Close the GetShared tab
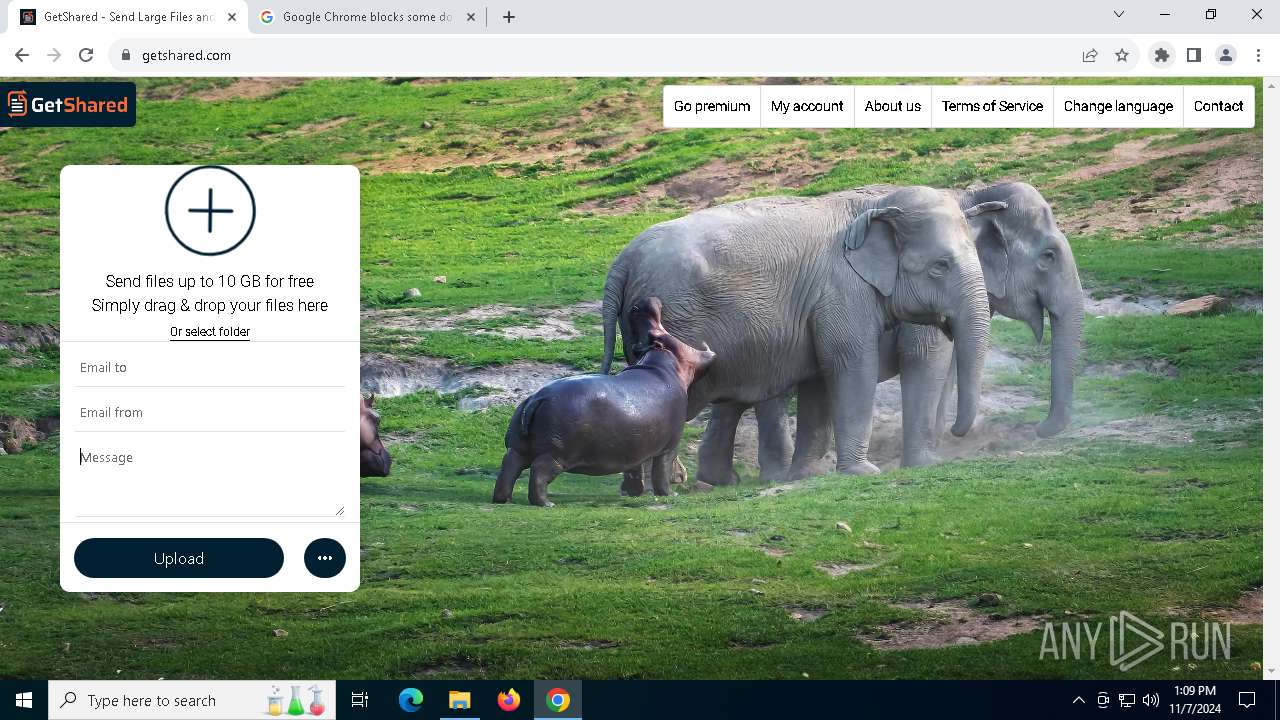Viewport: 1280px width, 720px height. point(232,17)
